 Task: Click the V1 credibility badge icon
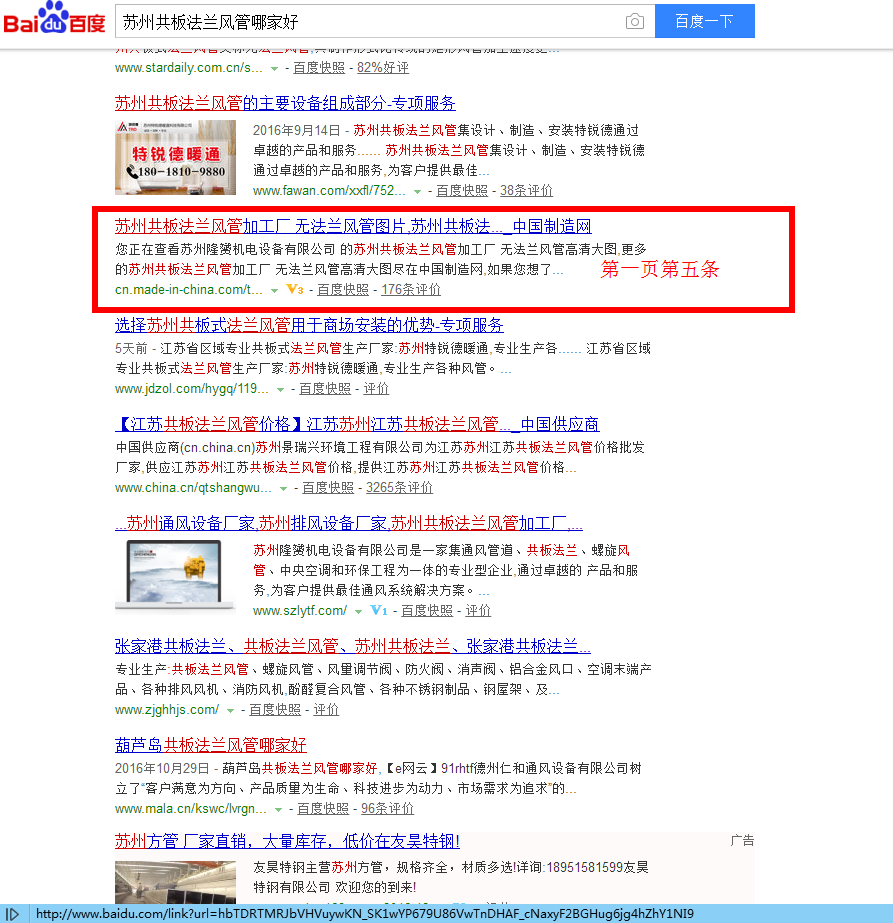(x=379, y=610)
